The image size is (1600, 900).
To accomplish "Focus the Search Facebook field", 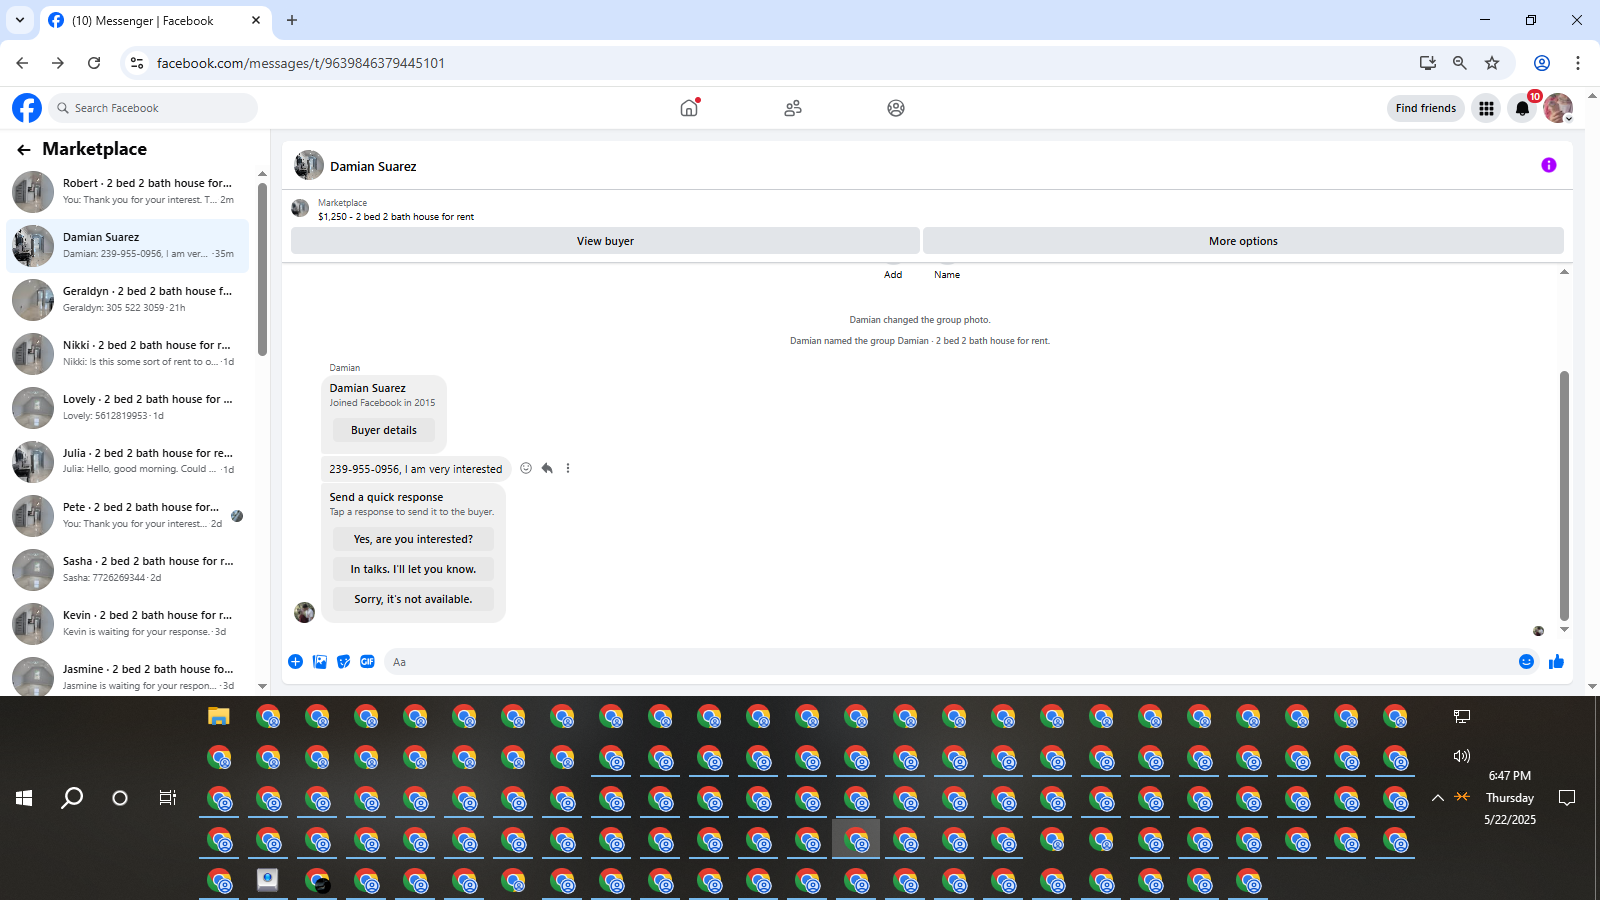I will pos(152,108).
